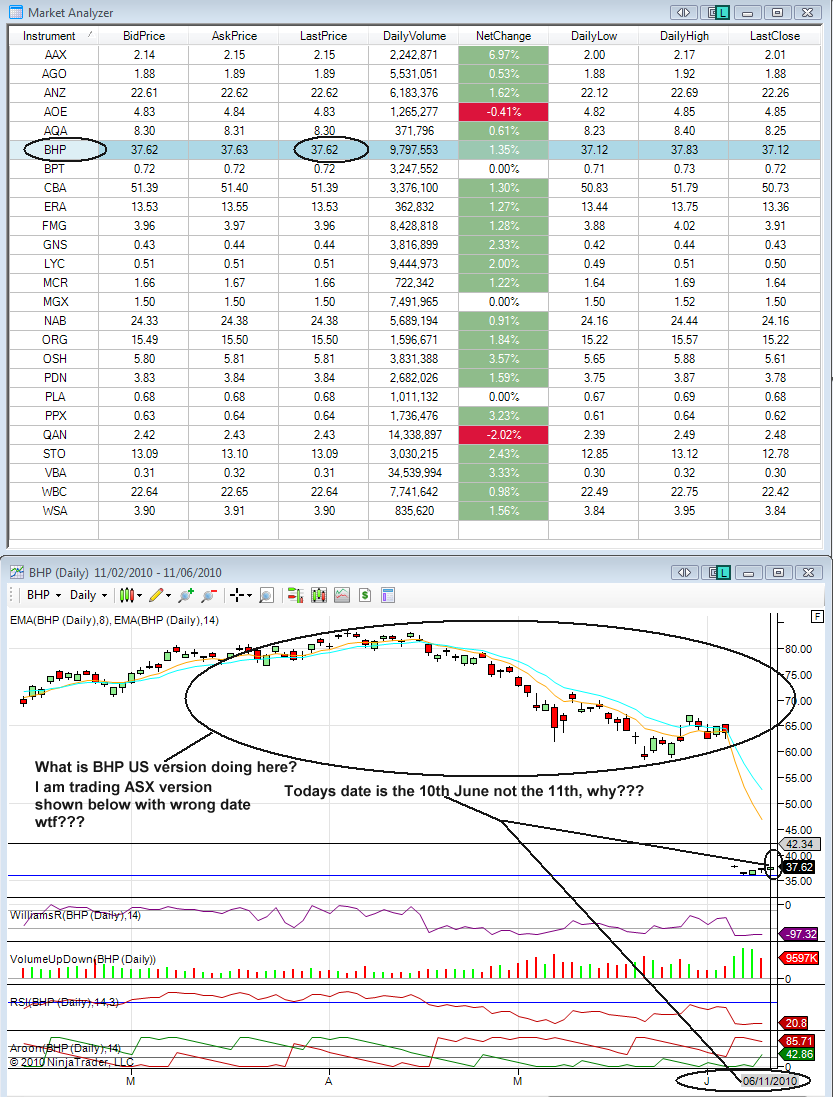Sort by the AskPrice column header
The height and width of the screenshot is (1097, 833).
point(234,36)
